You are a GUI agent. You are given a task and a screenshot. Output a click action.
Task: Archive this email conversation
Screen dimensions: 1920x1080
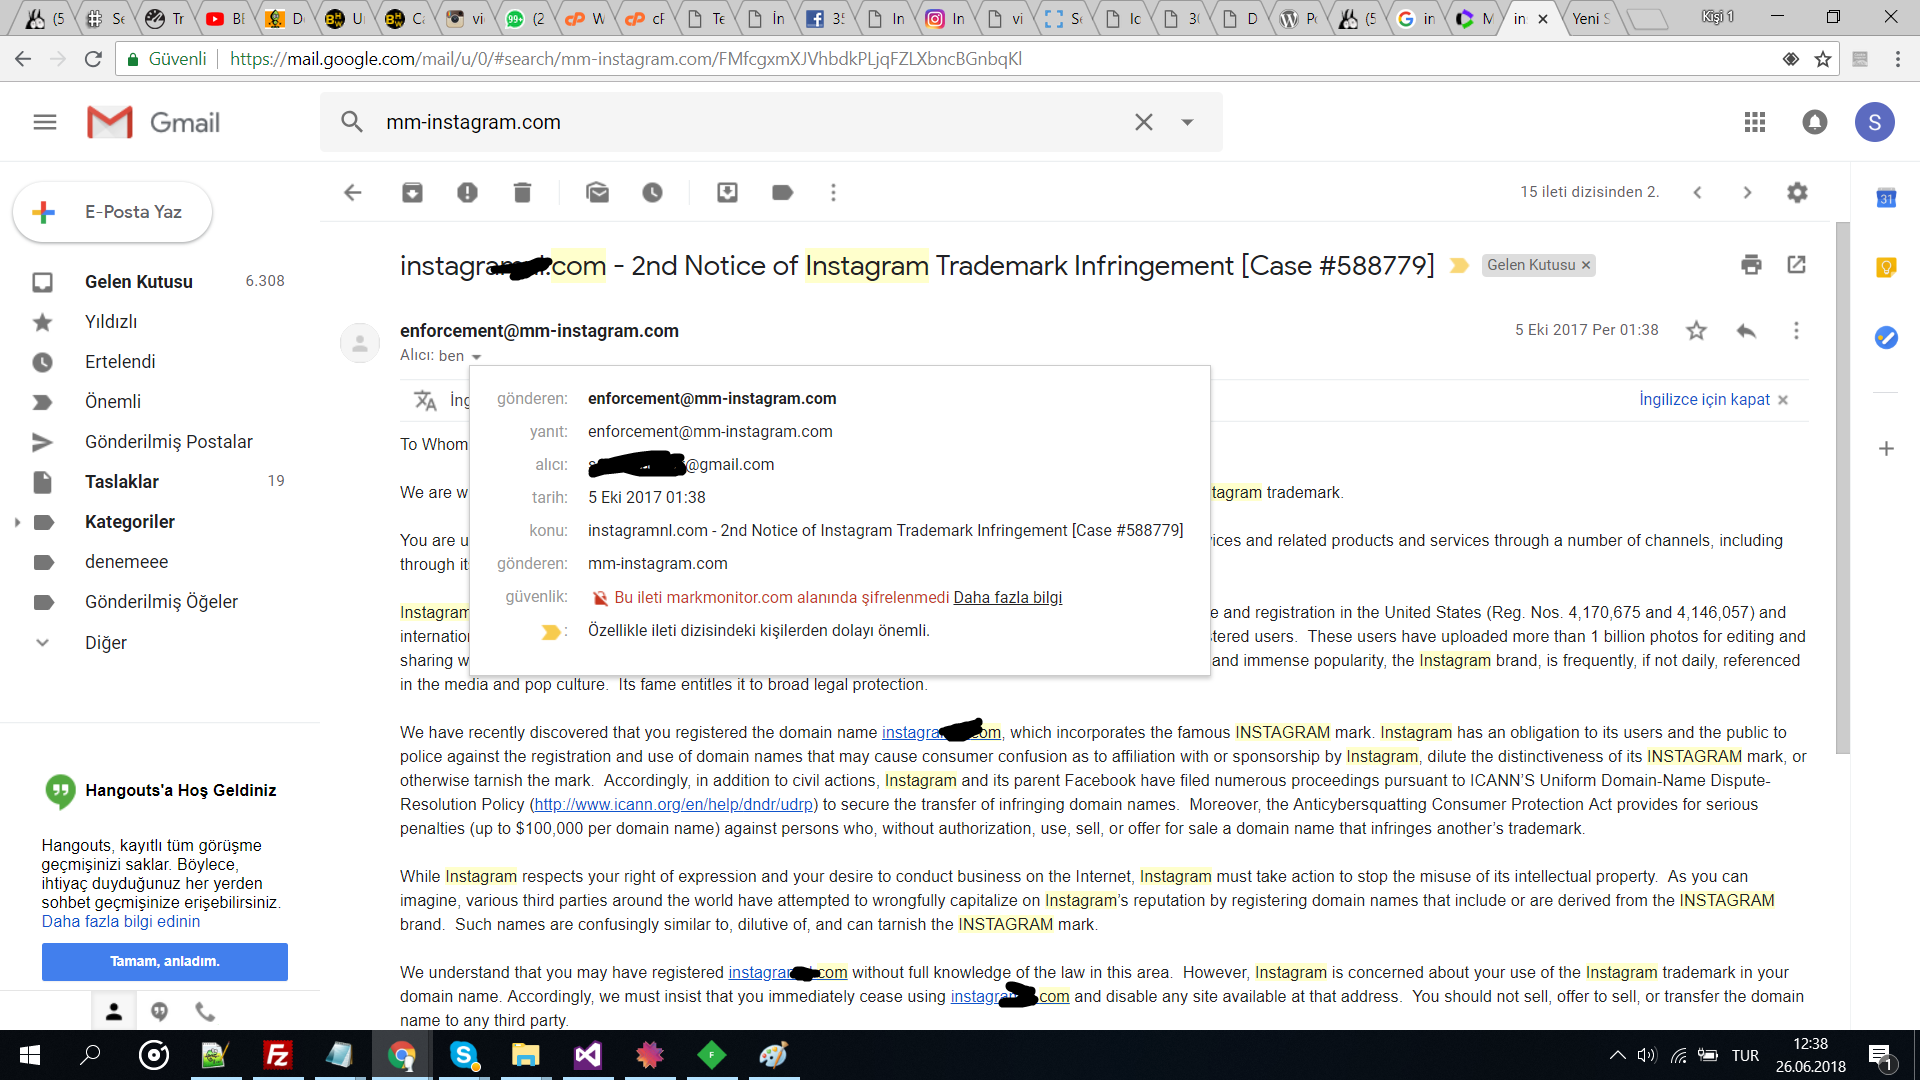[412, 192]
